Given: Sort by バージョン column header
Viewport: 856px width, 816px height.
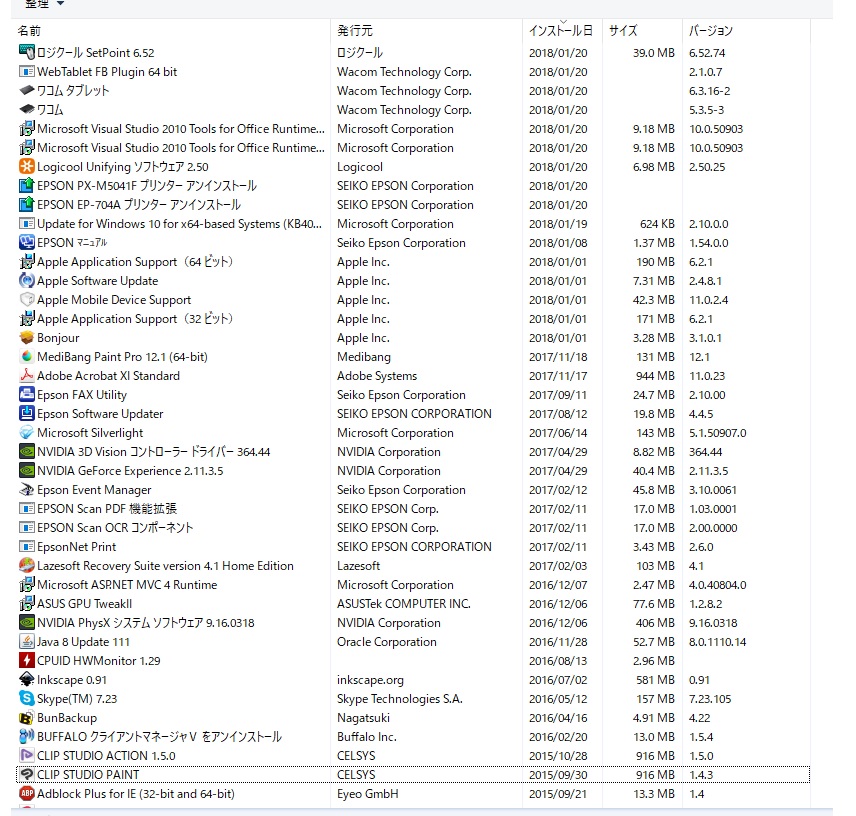Looking at the screenshot, I should (x=710, y=31).
